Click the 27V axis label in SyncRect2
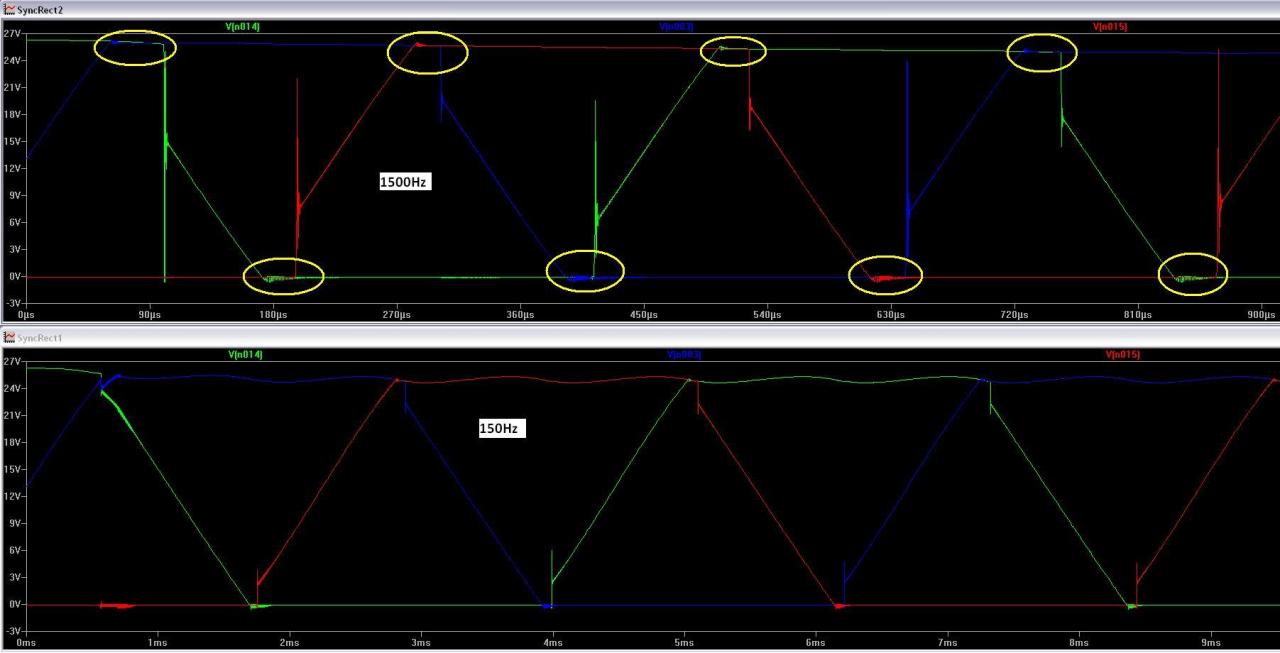 coord(12,34)
